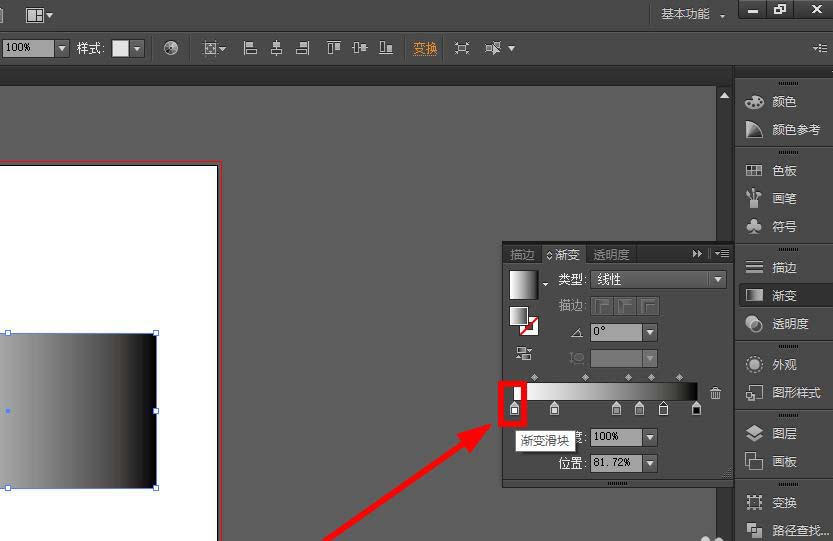Open the 路径查找 pathfinder panel
Viewport: 833px width, 541px height.
pos(786,530)
